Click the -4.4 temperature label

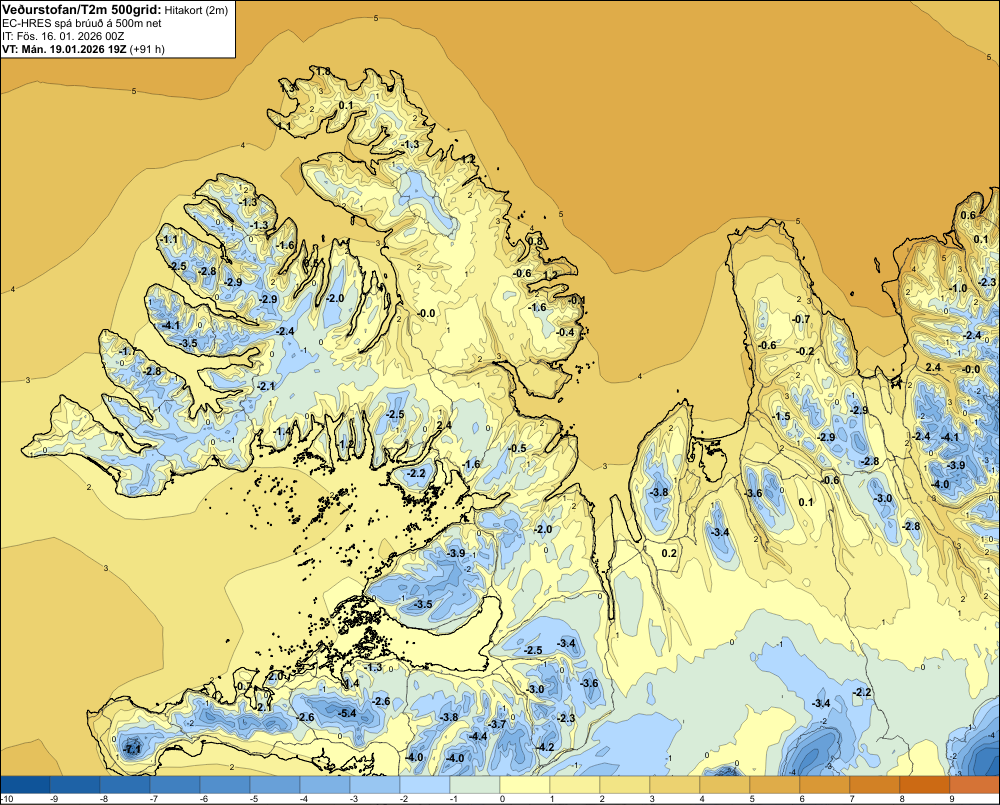pyautogui.click(x=478, y=736)
